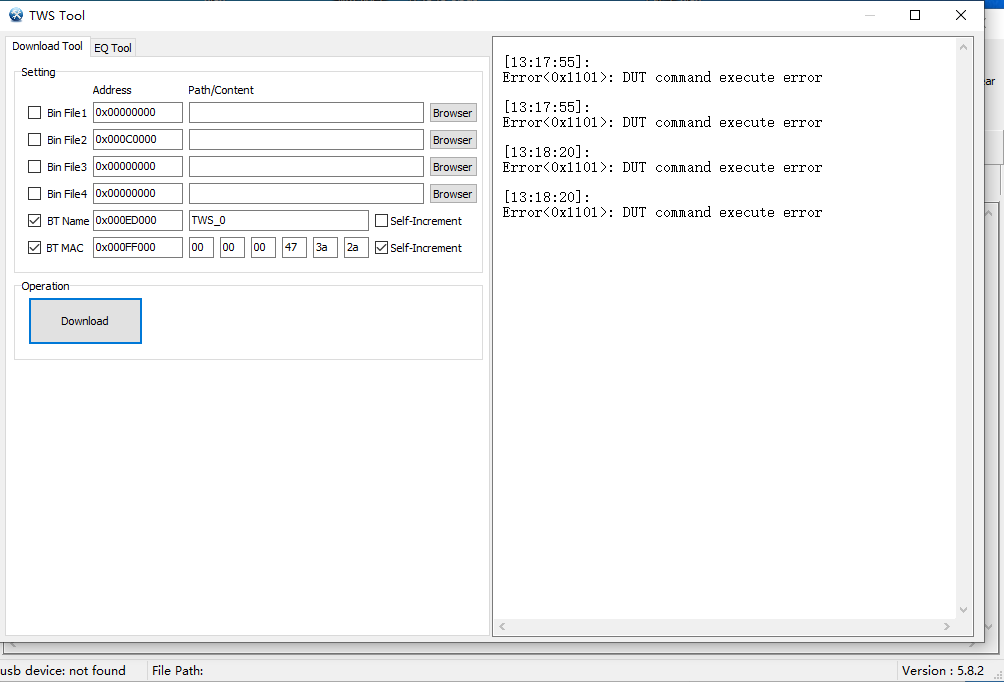The image size is (1004, 682).
Task: Browse for Bin File3 path
Action: [452, 167]
